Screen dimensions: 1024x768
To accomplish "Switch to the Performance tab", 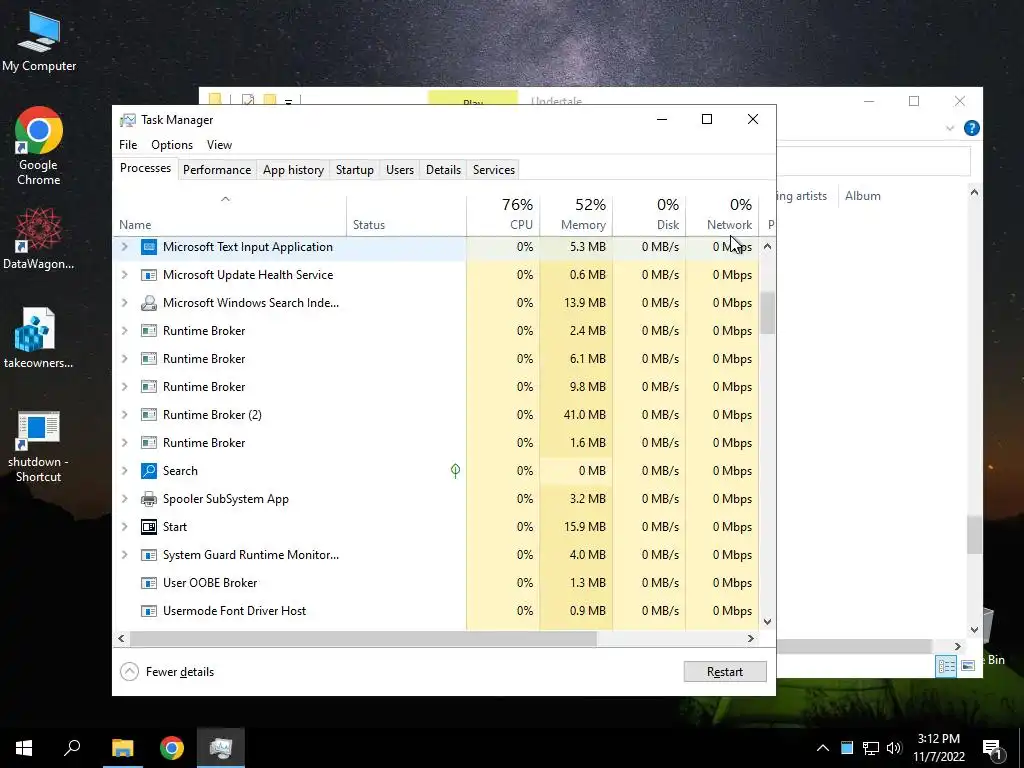I will pos(217,170).
